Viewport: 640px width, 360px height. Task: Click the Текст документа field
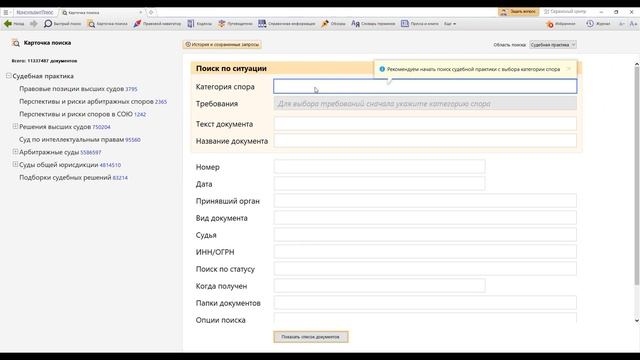(x=425, y=124)
